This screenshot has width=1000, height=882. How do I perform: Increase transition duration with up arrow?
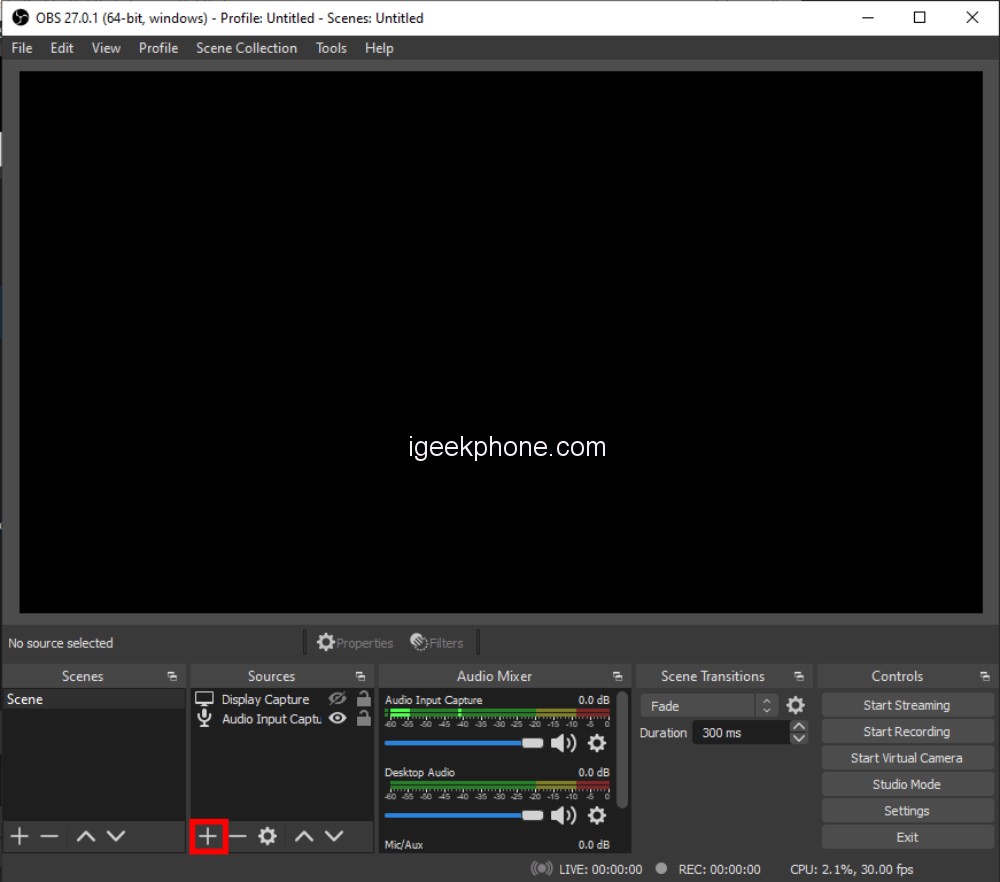pos(798,726)
